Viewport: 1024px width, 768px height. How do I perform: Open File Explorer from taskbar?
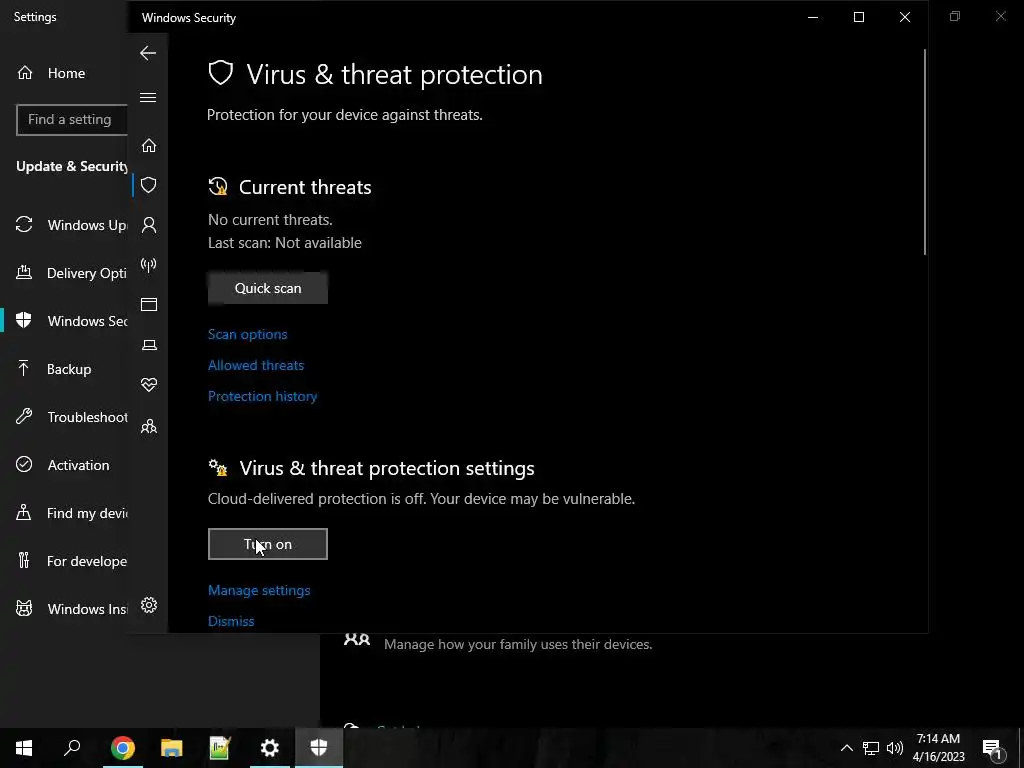172,748
